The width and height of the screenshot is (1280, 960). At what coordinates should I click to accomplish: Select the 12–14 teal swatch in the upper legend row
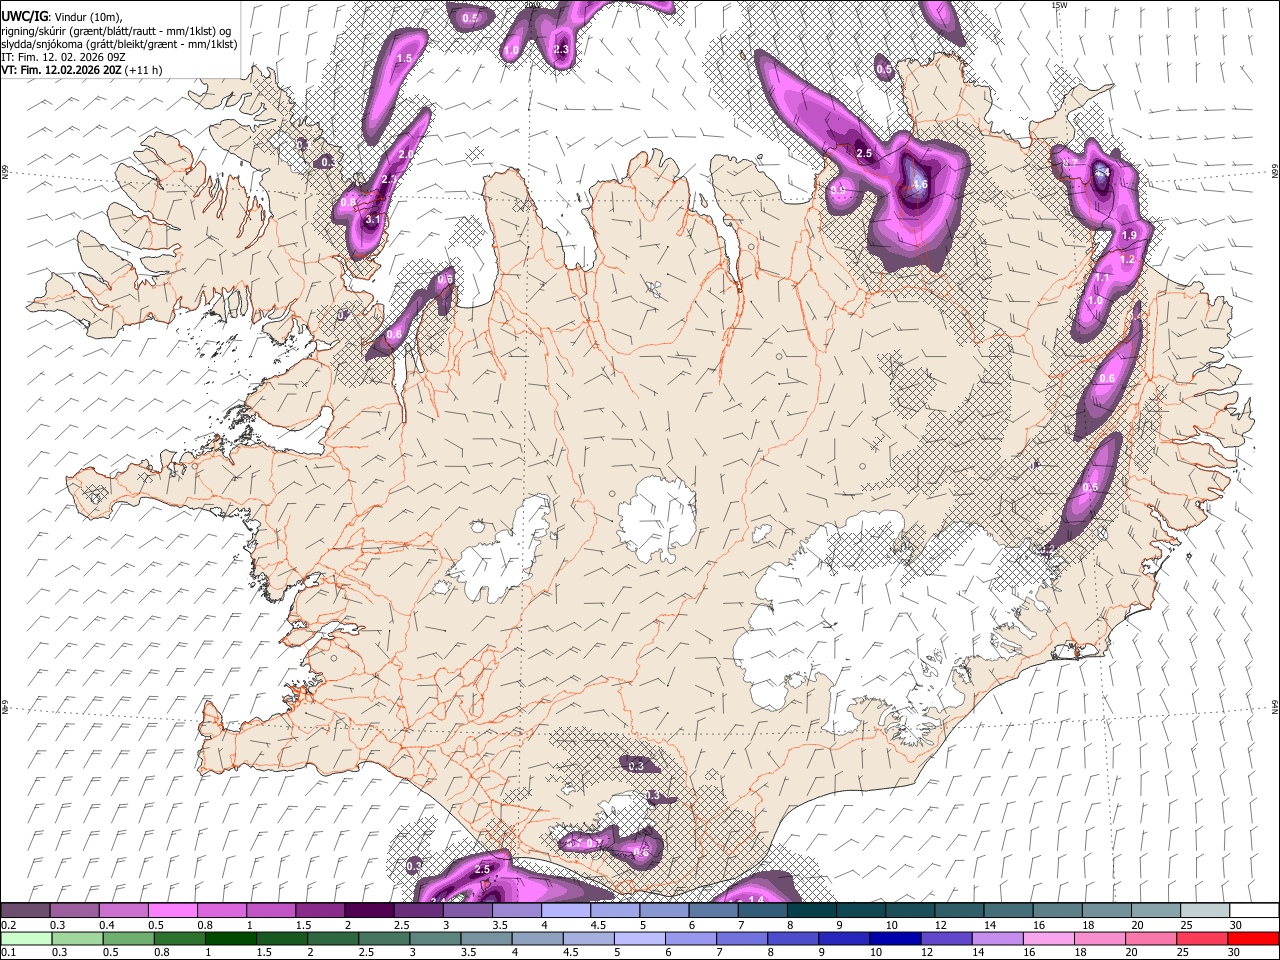click(x=959, y=910)
